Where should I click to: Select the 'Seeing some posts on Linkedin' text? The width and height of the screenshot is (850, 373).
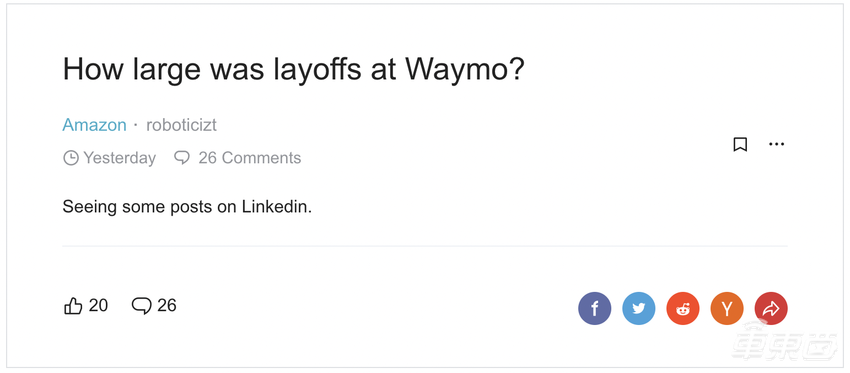(187, 207)
